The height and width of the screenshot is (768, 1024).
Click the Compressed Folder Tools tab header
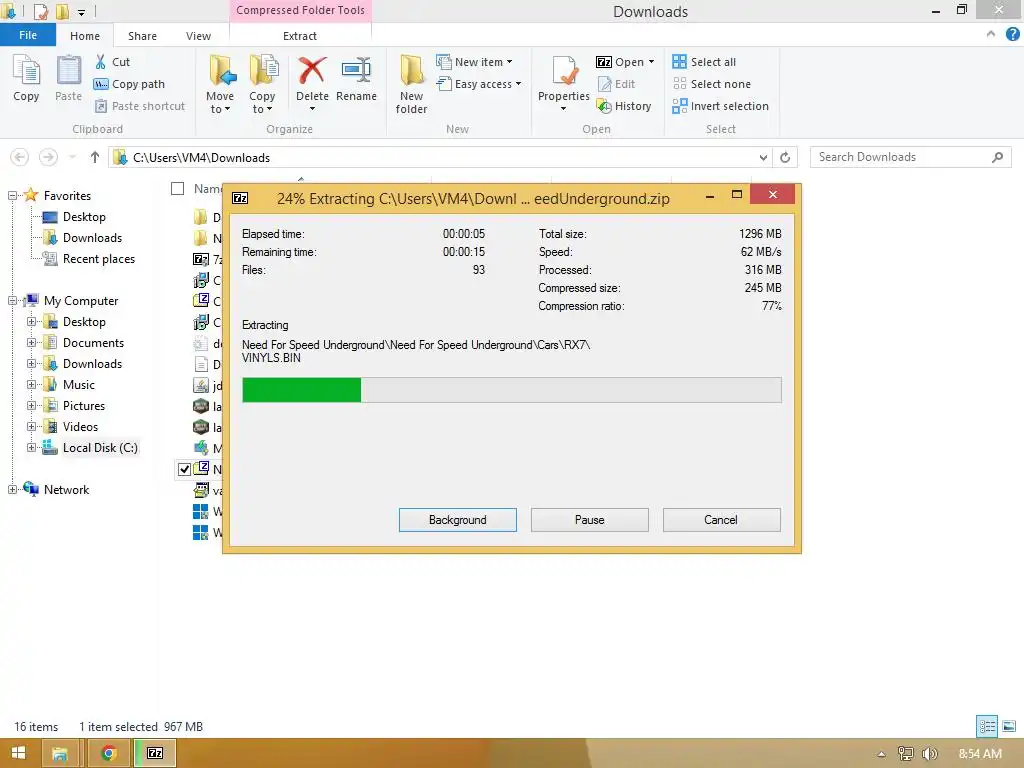[x=300, y=10]
